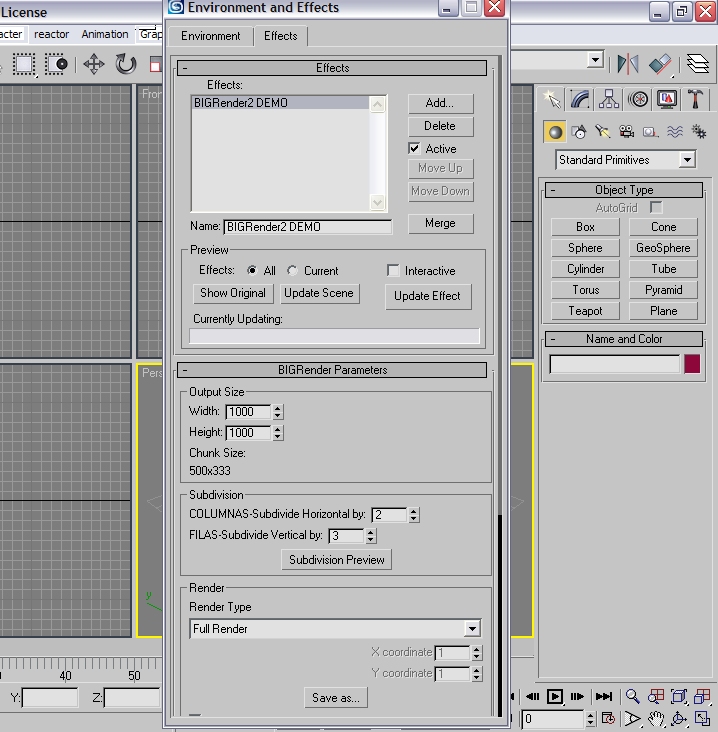Click the Show Original button
This screenshot has width=718, height=732.
(x=233, y=293)
